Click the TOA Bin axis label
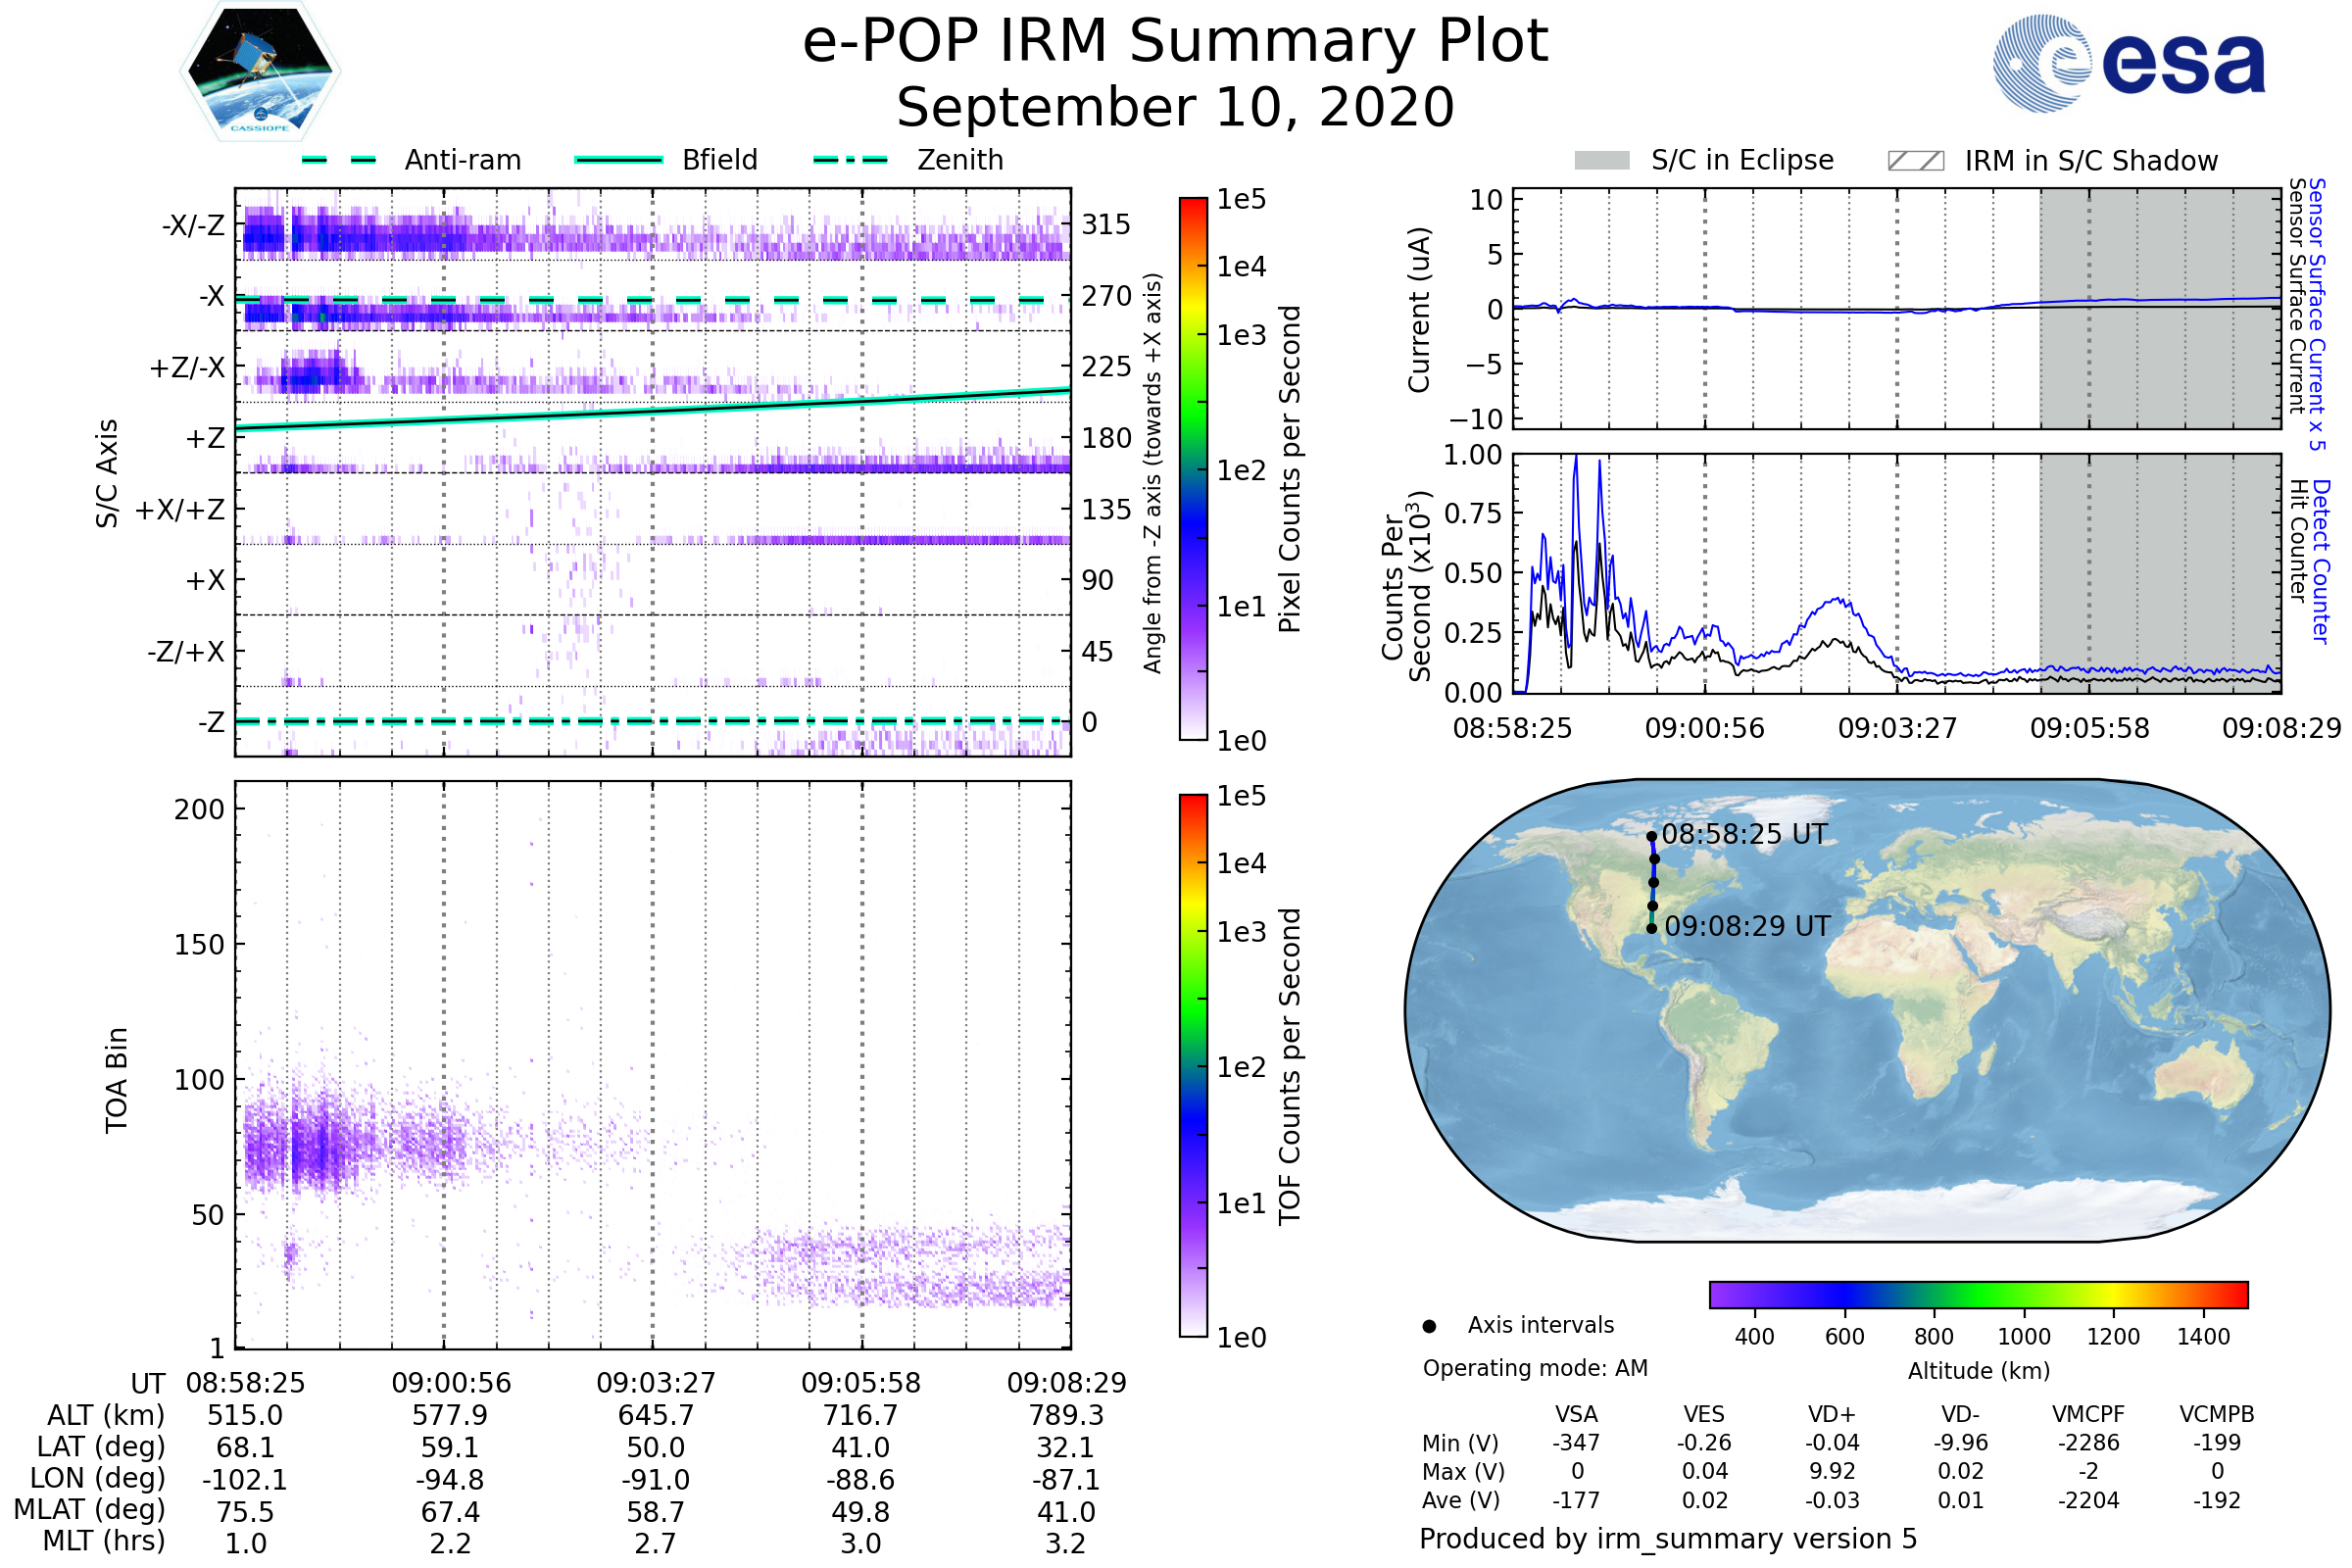The width and height of the screenshot is (2352, 1568). point(117,1080)
